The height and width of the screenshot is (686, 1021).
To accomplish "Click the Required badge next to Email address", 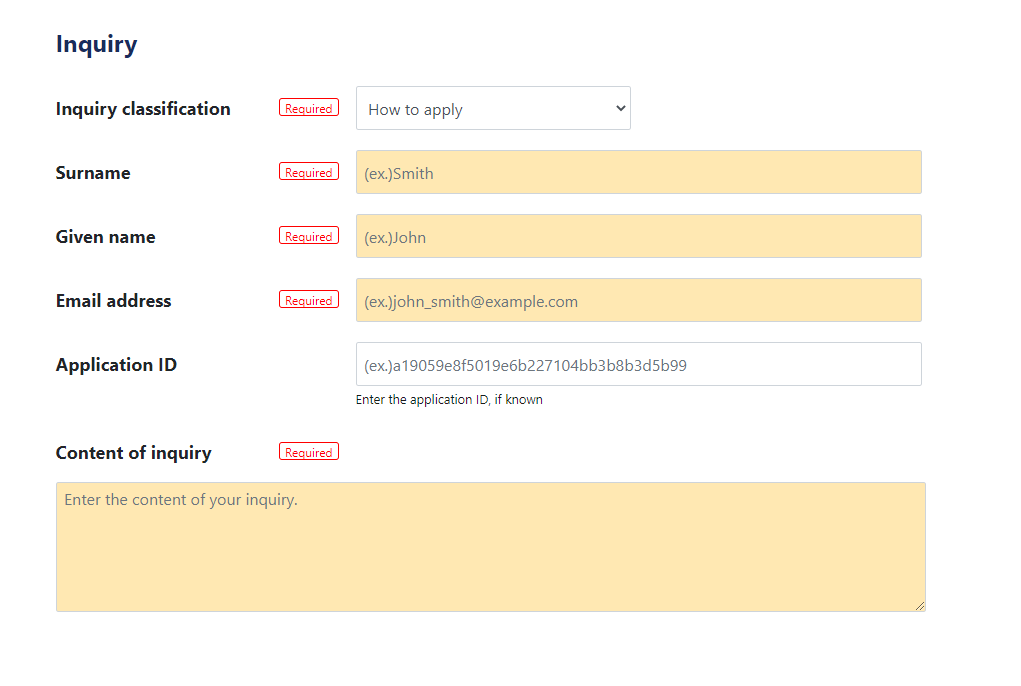I will (308, 299).
